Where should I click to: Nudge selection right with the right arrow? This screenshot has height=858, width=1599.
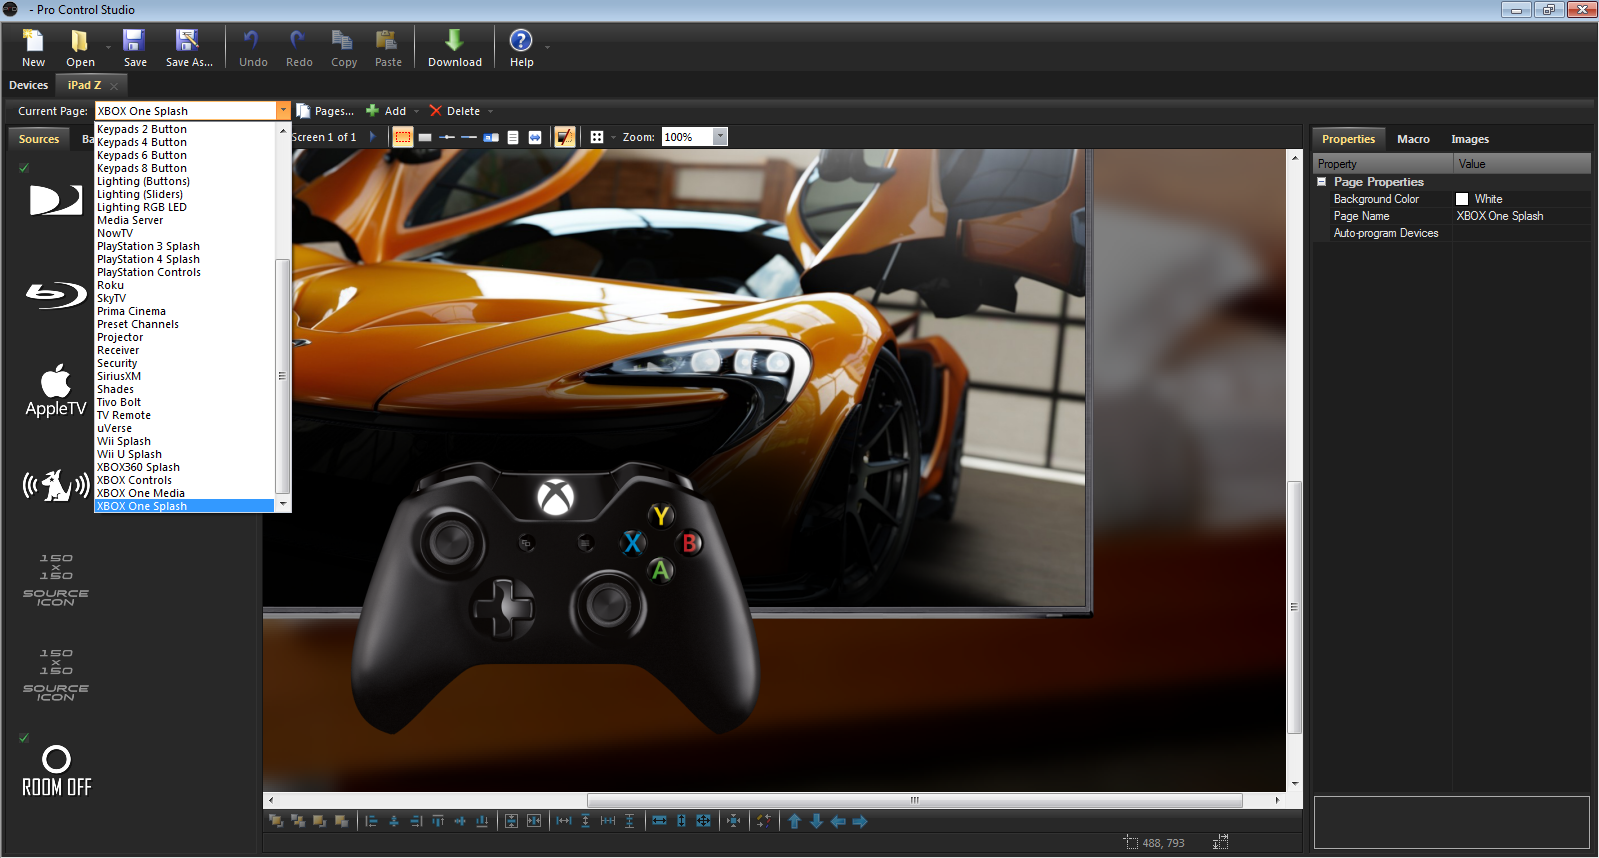pyautogui.click(x=860, y=821)
